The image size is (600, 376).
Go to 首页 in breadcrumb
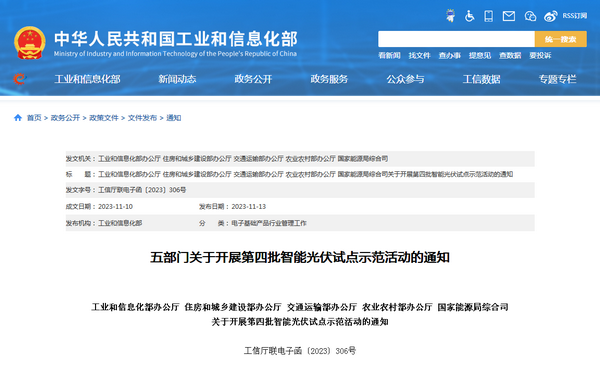pos(34,118)
